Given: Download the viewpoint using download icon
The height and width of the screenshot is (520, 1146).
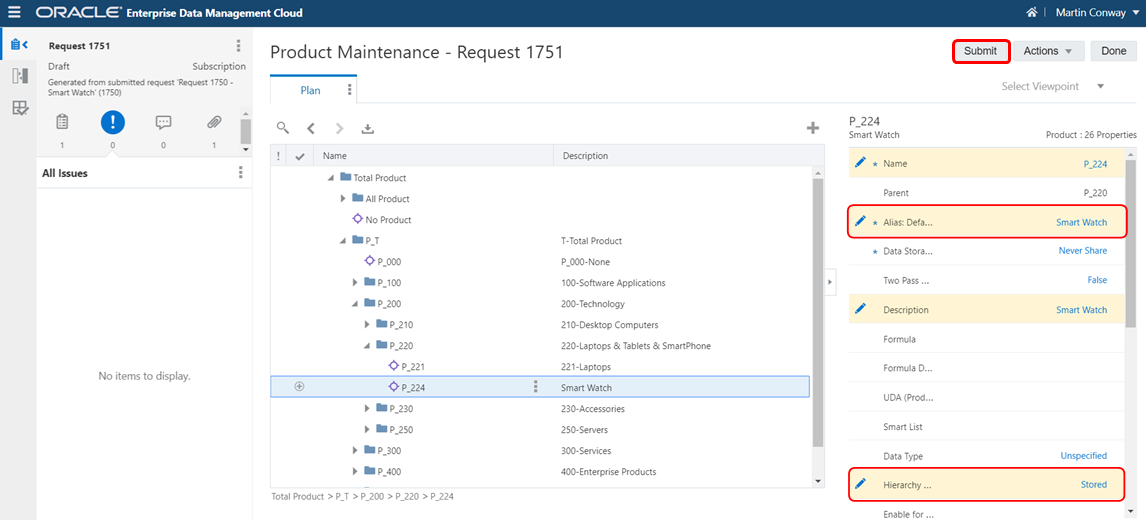Looking at the screenshot, I should 368,129.
